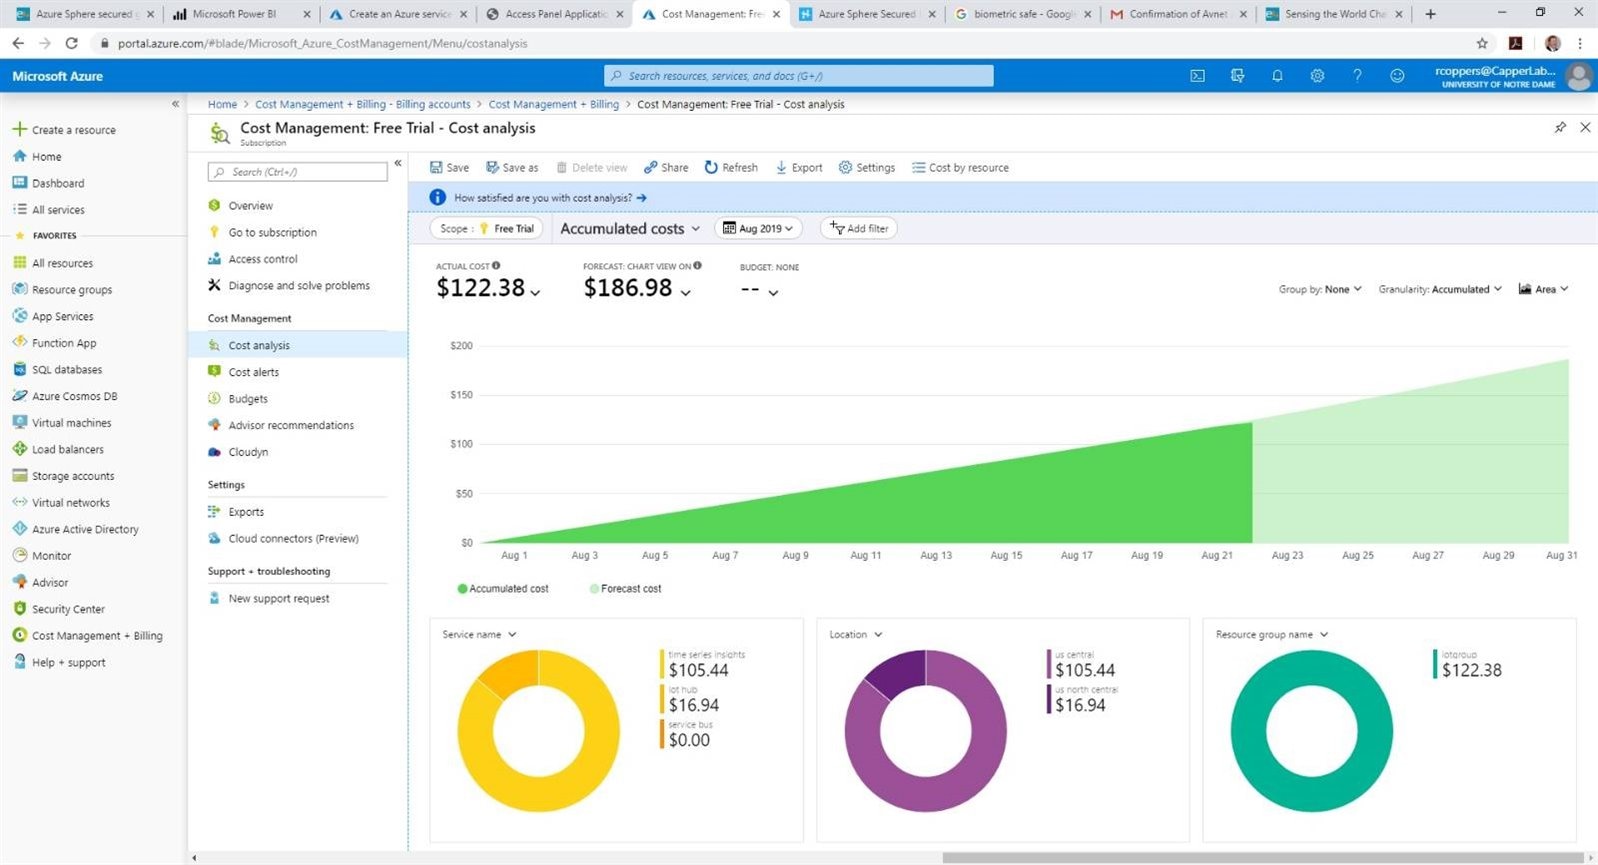The height and width of the screenshot is (865, 1598).
Task: Click the Add filter button
Action: pyautogui.click(x=859, y=229)
